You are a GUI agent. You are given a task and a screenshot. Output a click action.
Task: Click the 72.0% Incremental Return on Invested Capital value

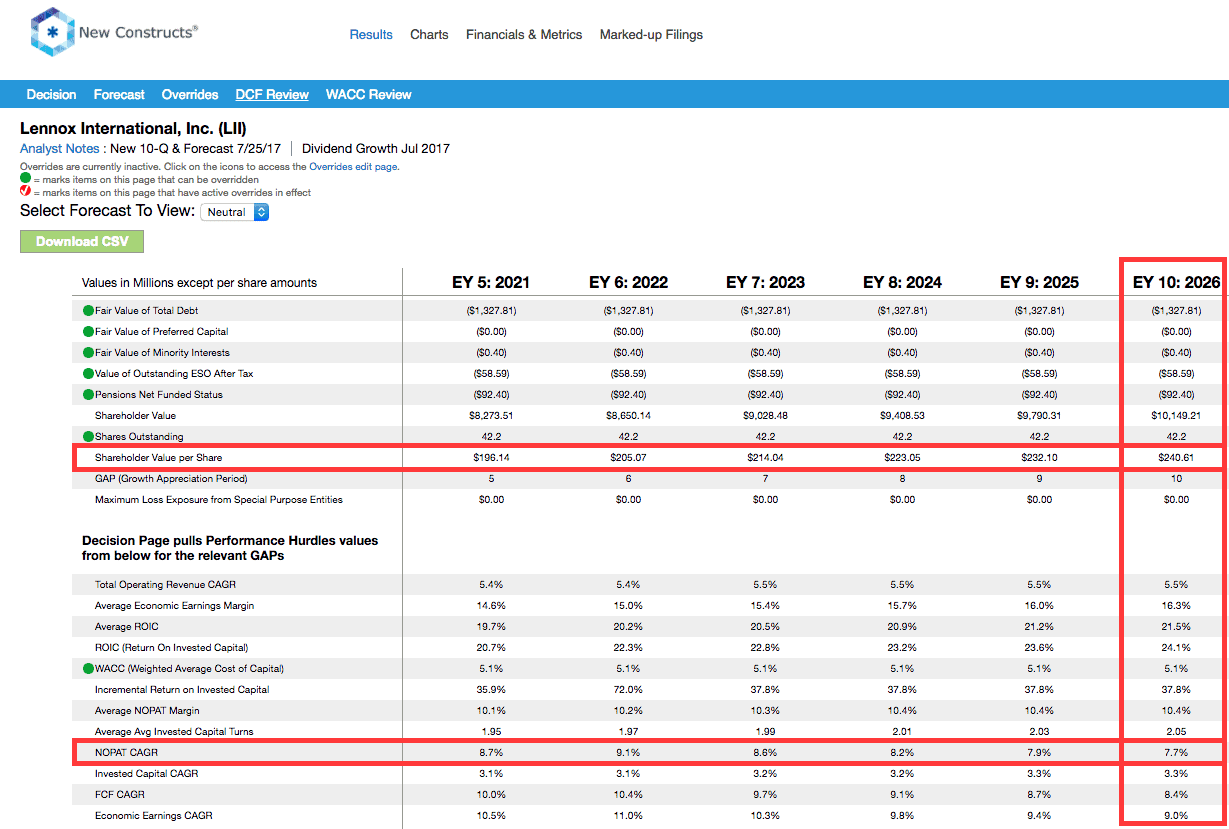628,690
